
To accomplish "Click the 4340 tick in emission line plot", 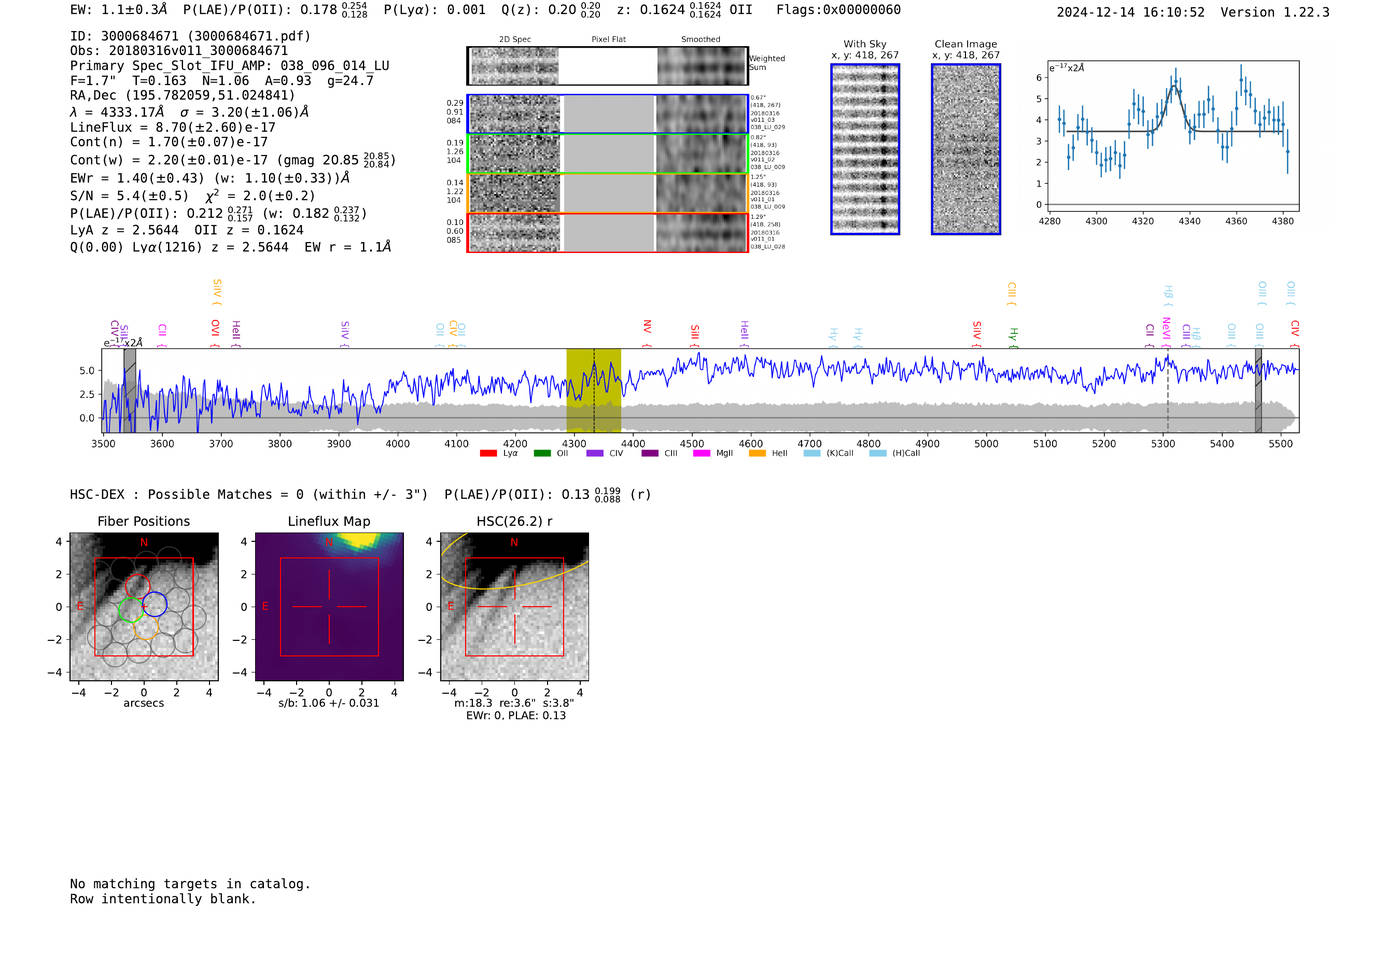I will pos(1189,221).
